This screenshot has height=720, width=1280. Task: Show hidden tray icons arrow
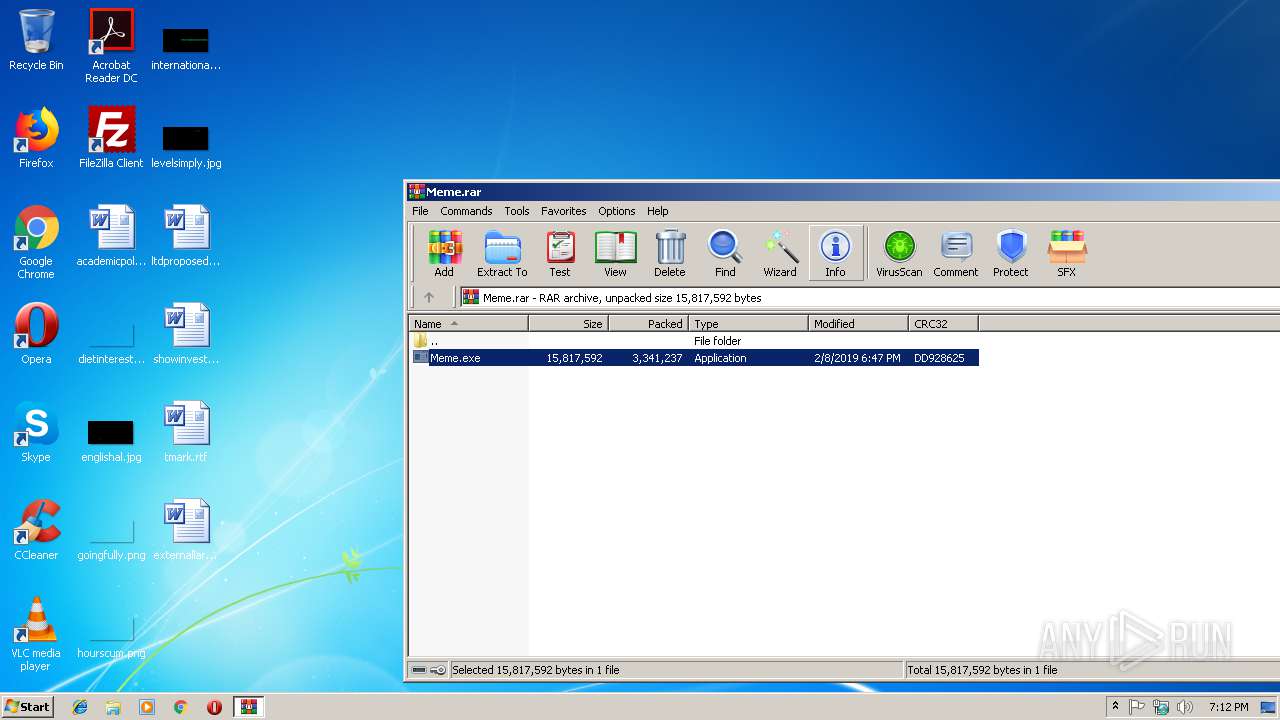click(x=1115, y=706)
